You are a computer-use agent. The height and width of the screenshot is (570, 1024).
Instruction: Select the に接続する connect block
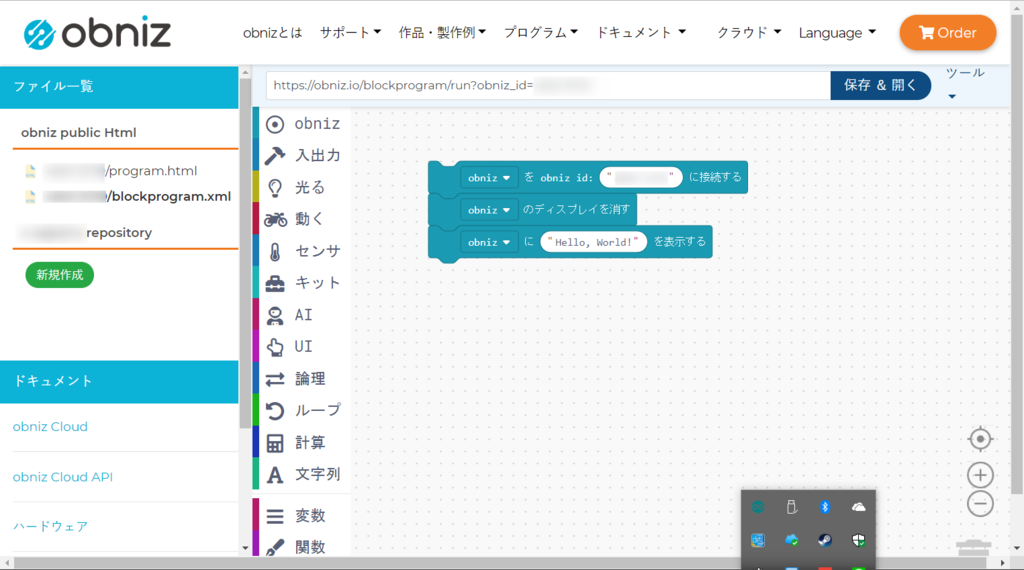[x=716, y=177]
